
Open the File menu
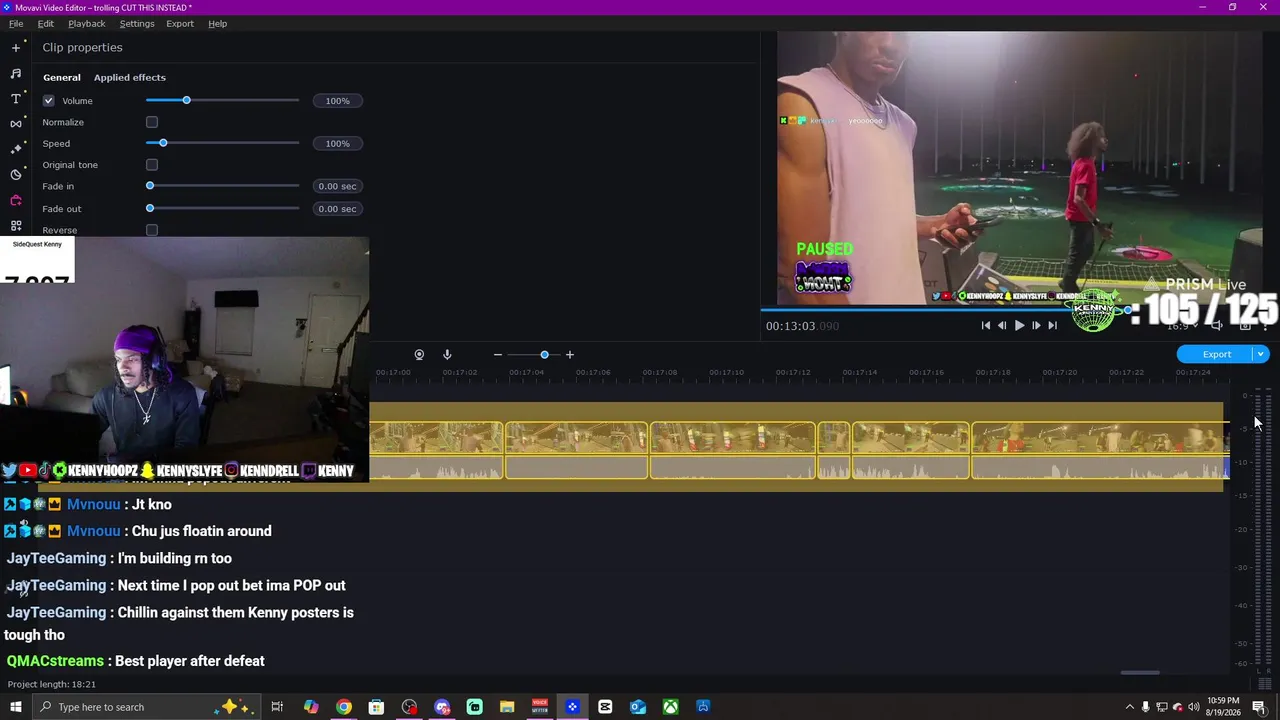coord(16,23)
